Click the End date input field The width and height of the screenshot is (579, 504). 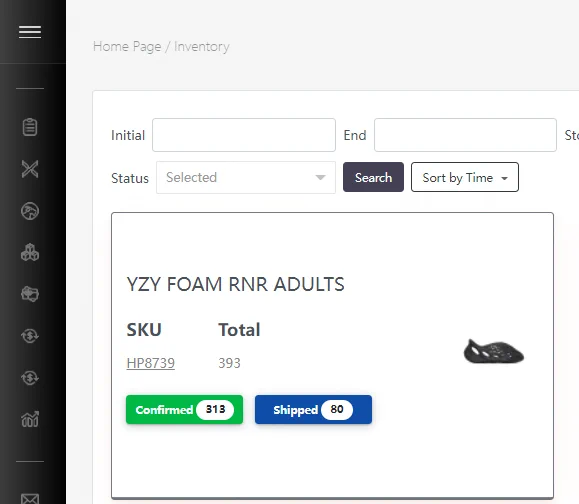tap(465, 135)
